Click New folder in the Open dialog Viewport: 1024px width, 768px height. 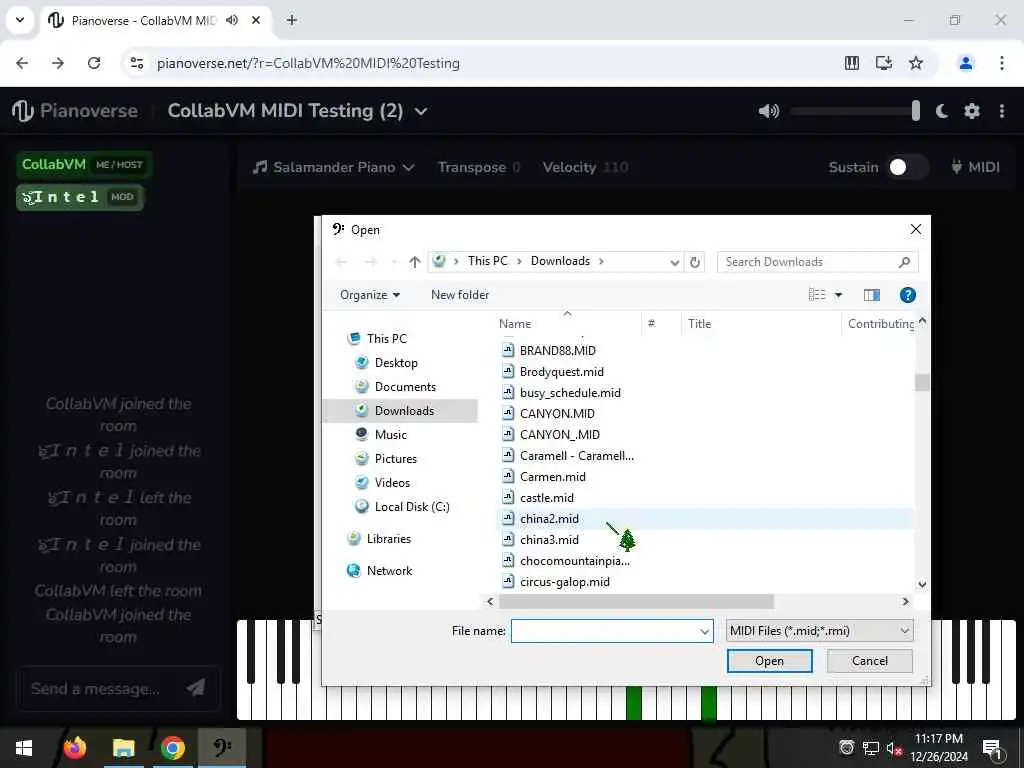[460, 295]
